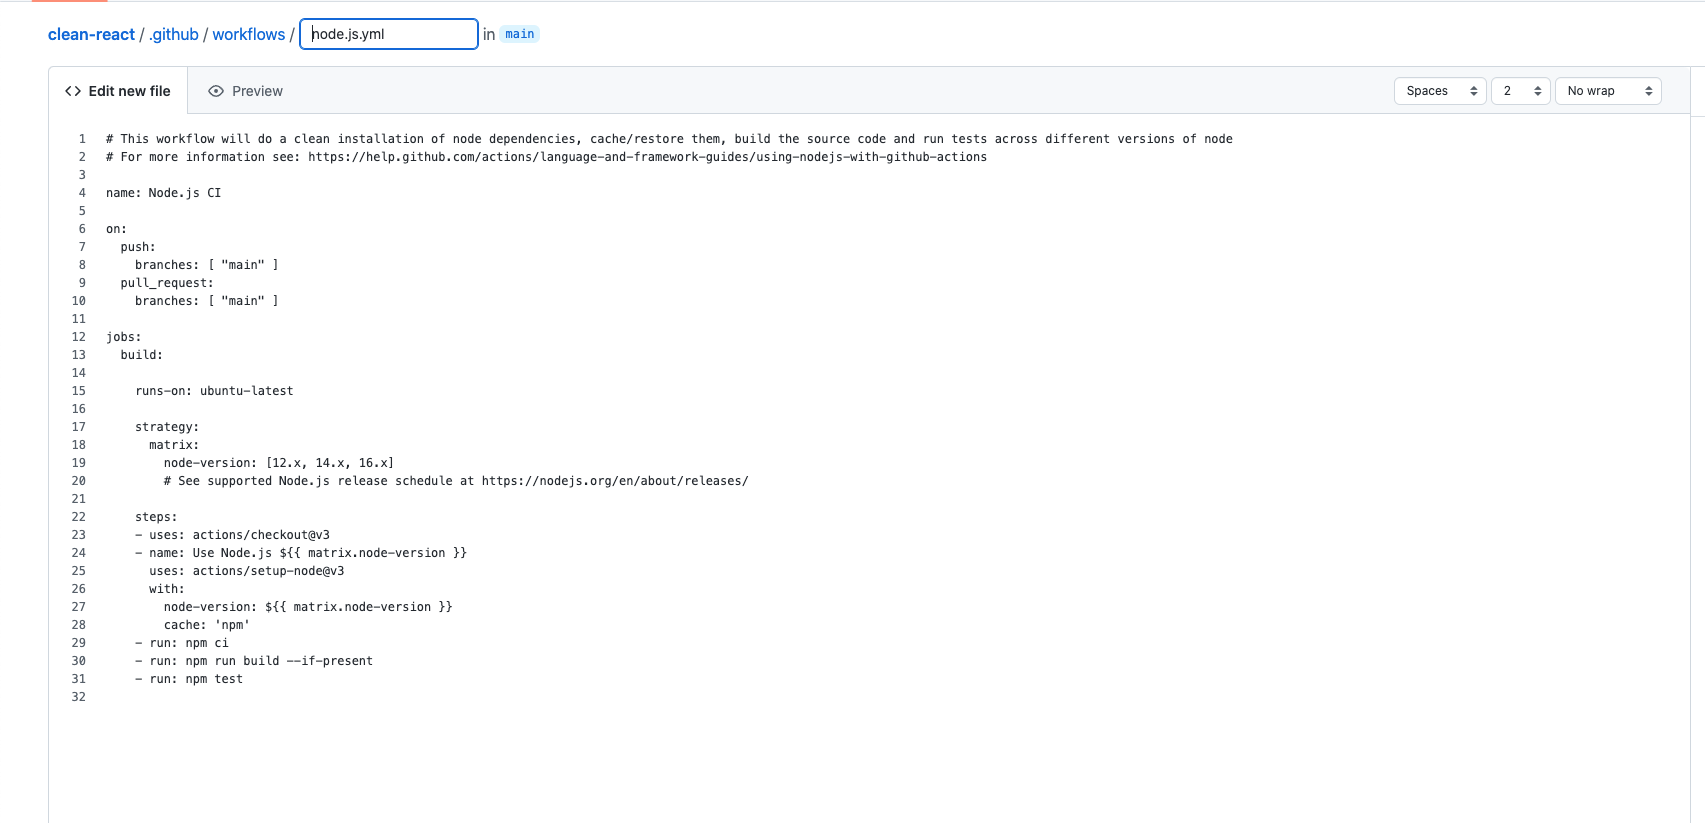Open the .github folder breadcrumb
The image size is (1705, 823).
coord(174,34)
